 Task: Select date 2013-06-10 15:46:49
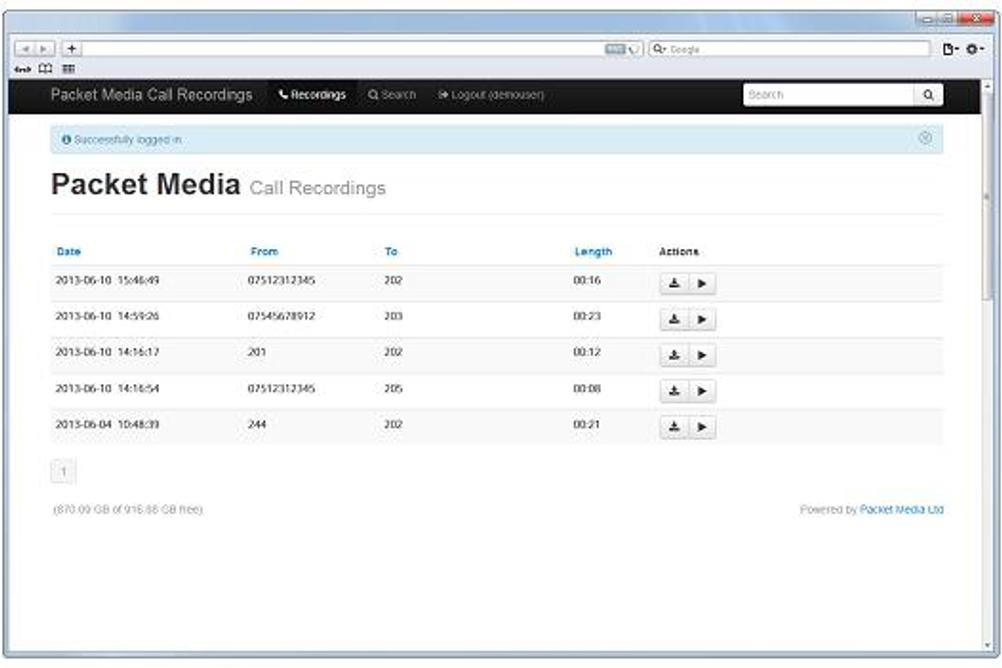click(107, 280)
